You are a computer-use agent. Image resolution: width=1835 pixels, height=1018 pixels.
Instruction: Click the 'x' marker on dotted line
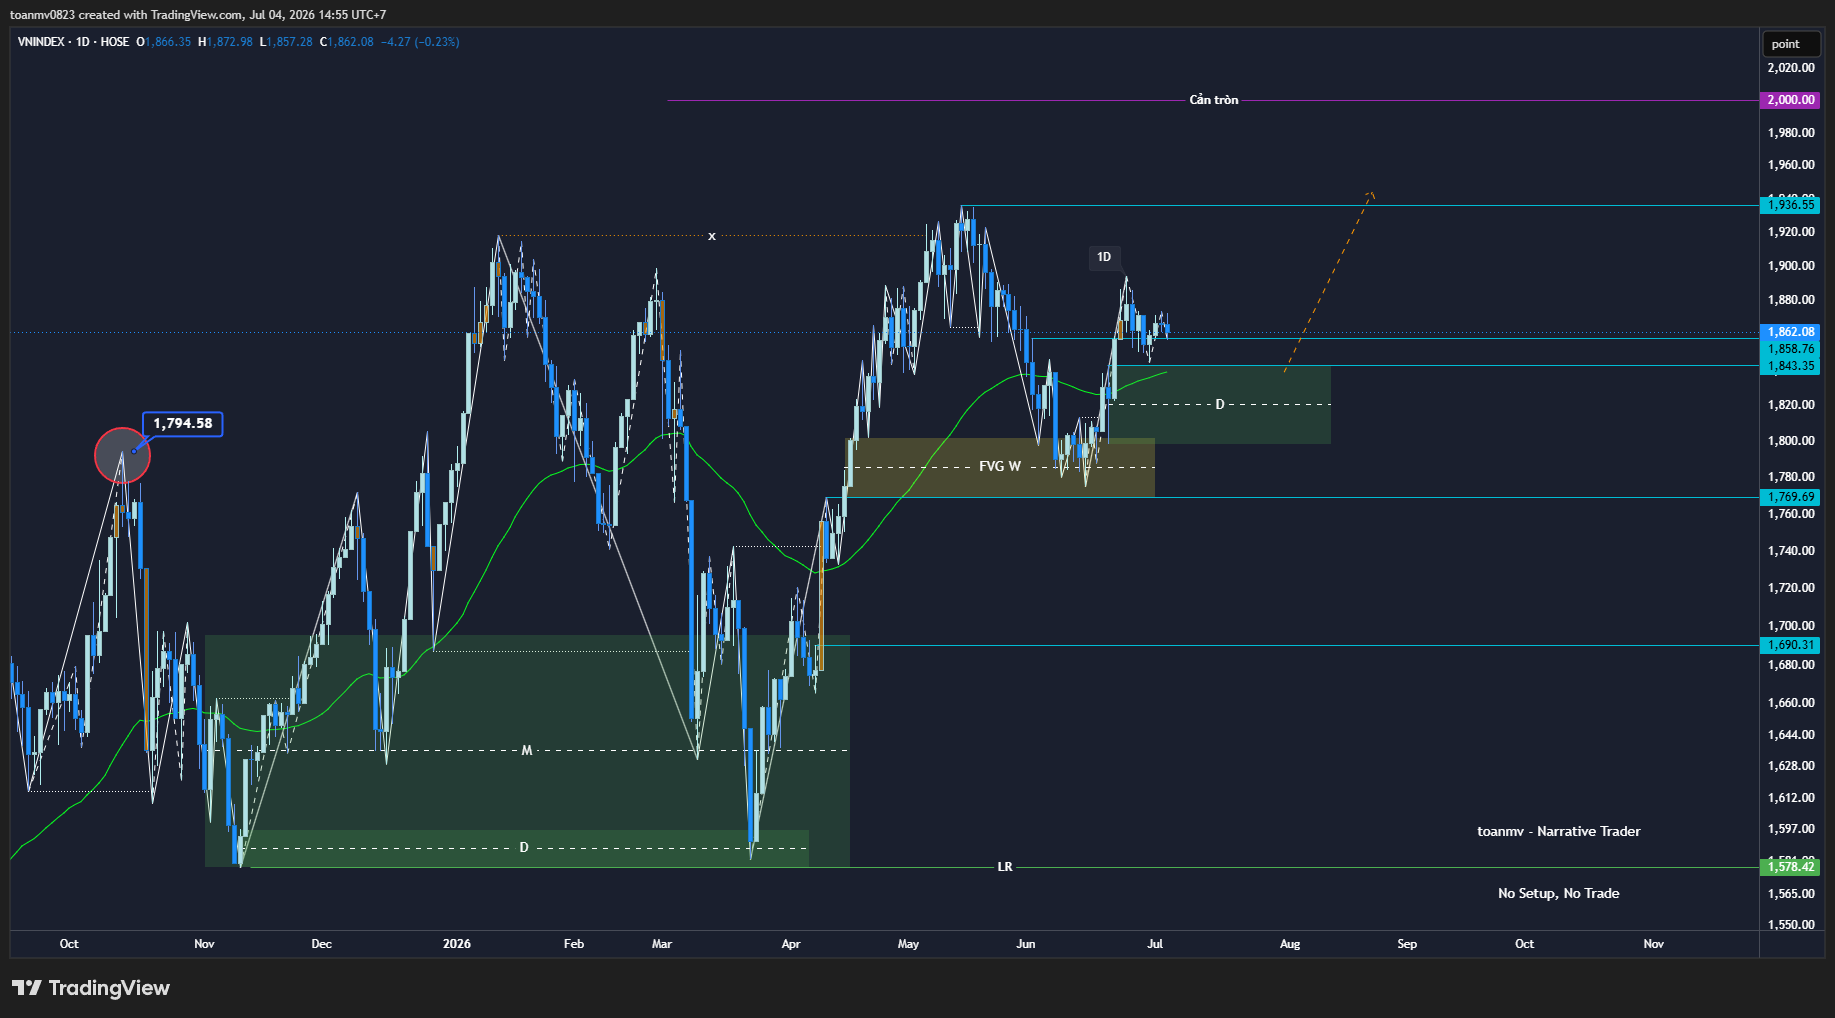coord(712,237)
